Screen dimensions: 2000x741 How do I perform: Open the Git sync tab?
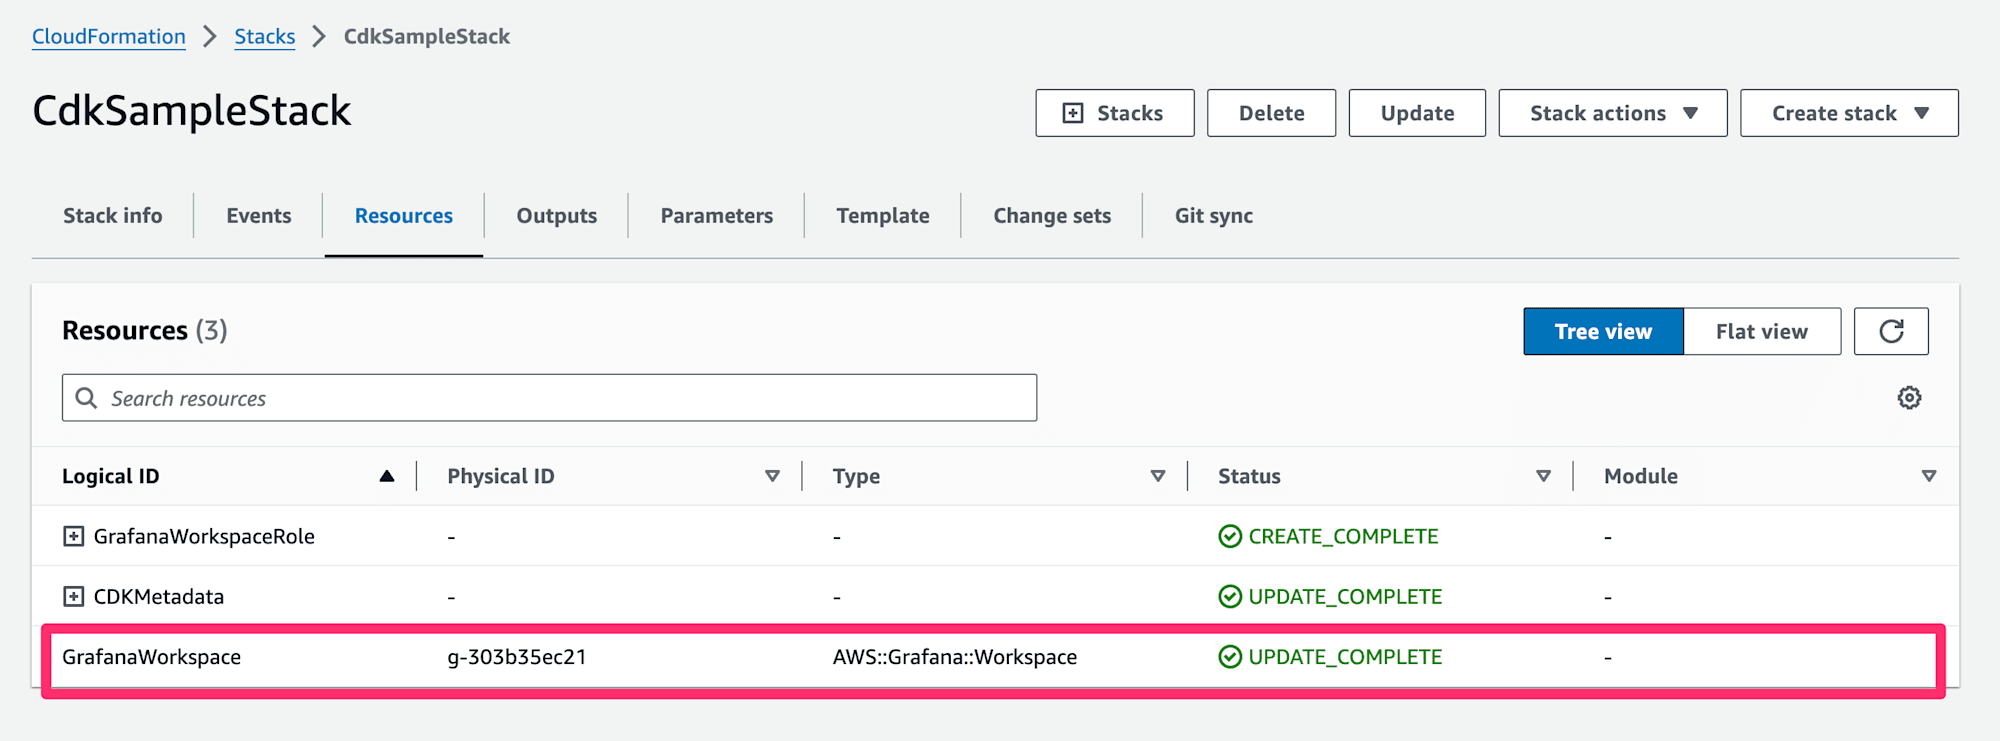click(1213, 216)
